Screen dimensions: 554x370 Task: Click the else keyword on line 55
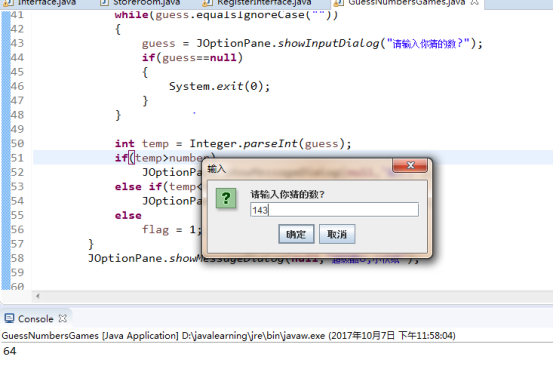(128, 216)
